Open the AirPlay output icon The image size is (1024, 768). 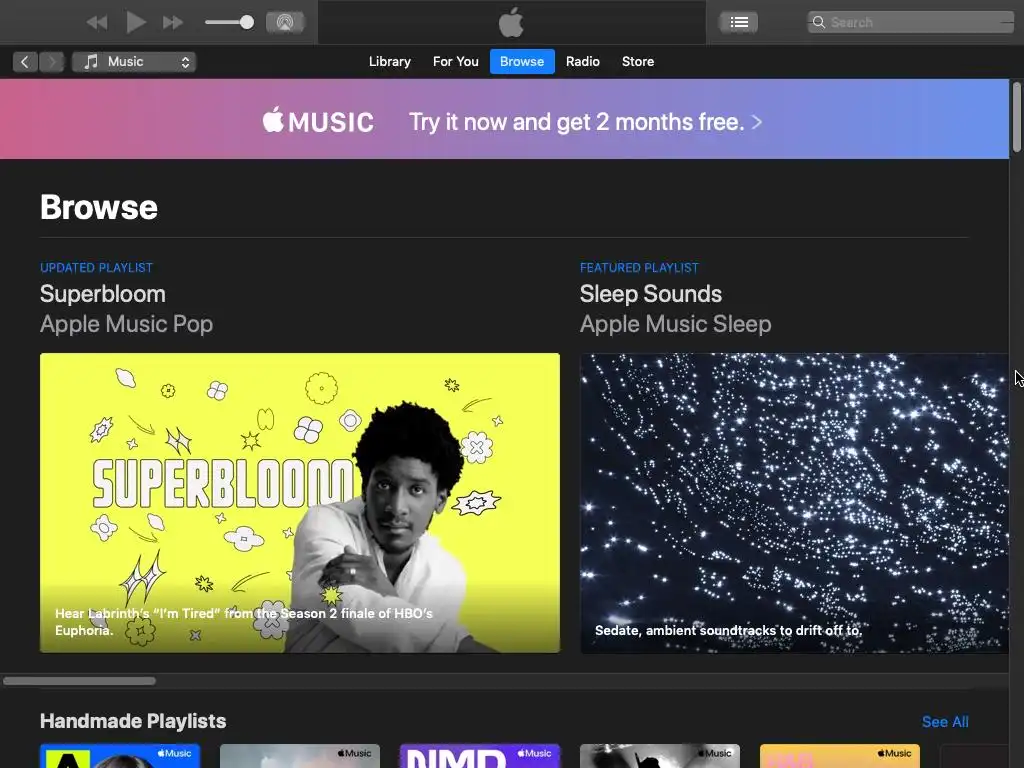pos(285,22)
